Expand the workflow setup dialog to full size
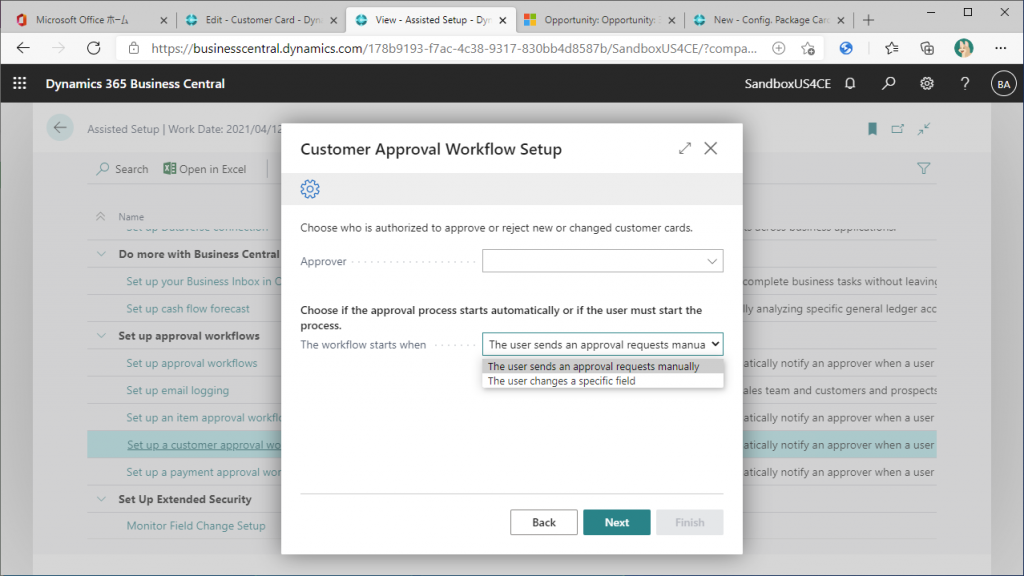This screenshot has width=1024, height=576. tap(684, 148)
